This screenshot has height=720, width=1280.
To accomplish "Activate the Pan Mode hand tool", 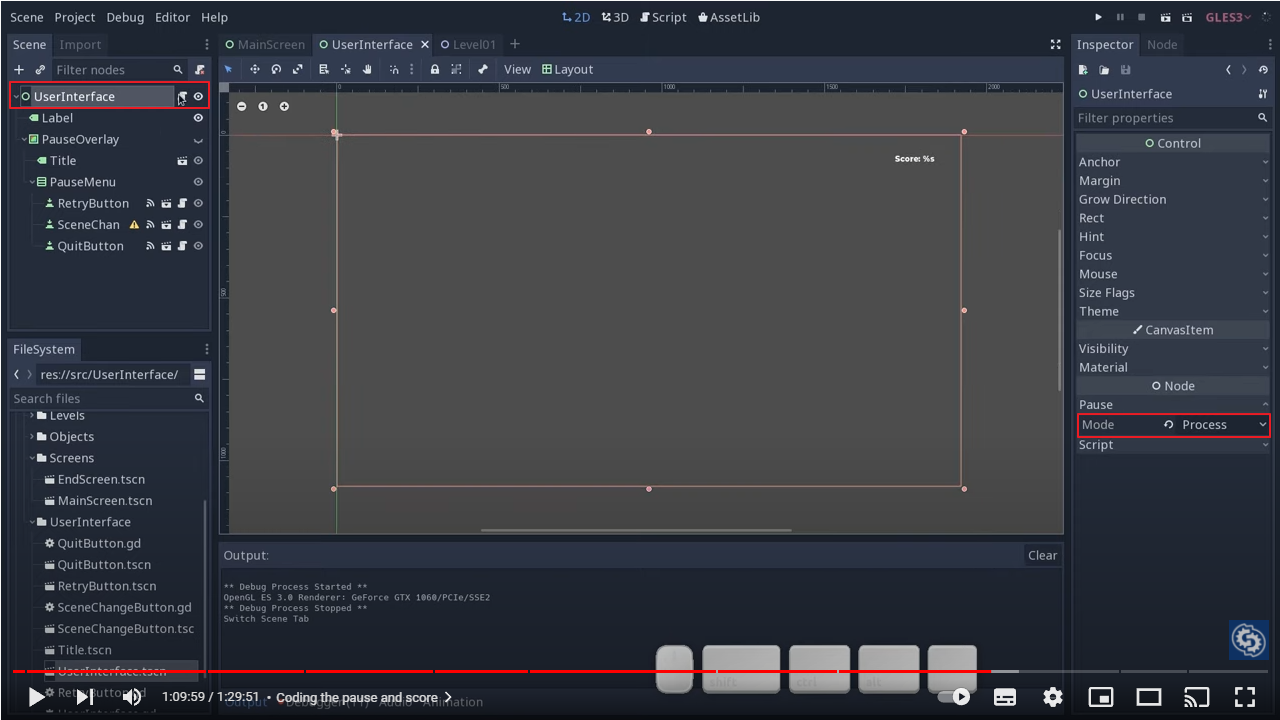I will (x=368, y=69).
